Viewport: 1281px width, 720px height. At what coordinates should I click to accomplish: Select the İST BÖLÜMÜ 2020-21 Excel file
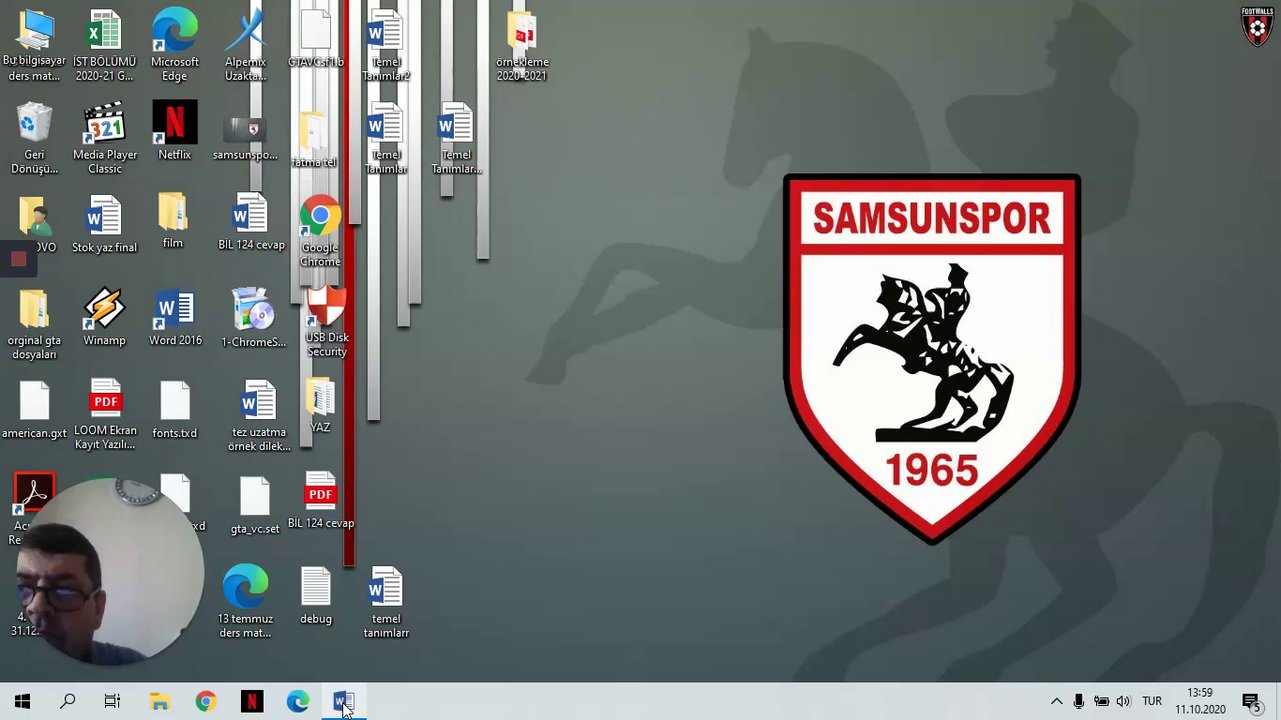coord(104,46)
